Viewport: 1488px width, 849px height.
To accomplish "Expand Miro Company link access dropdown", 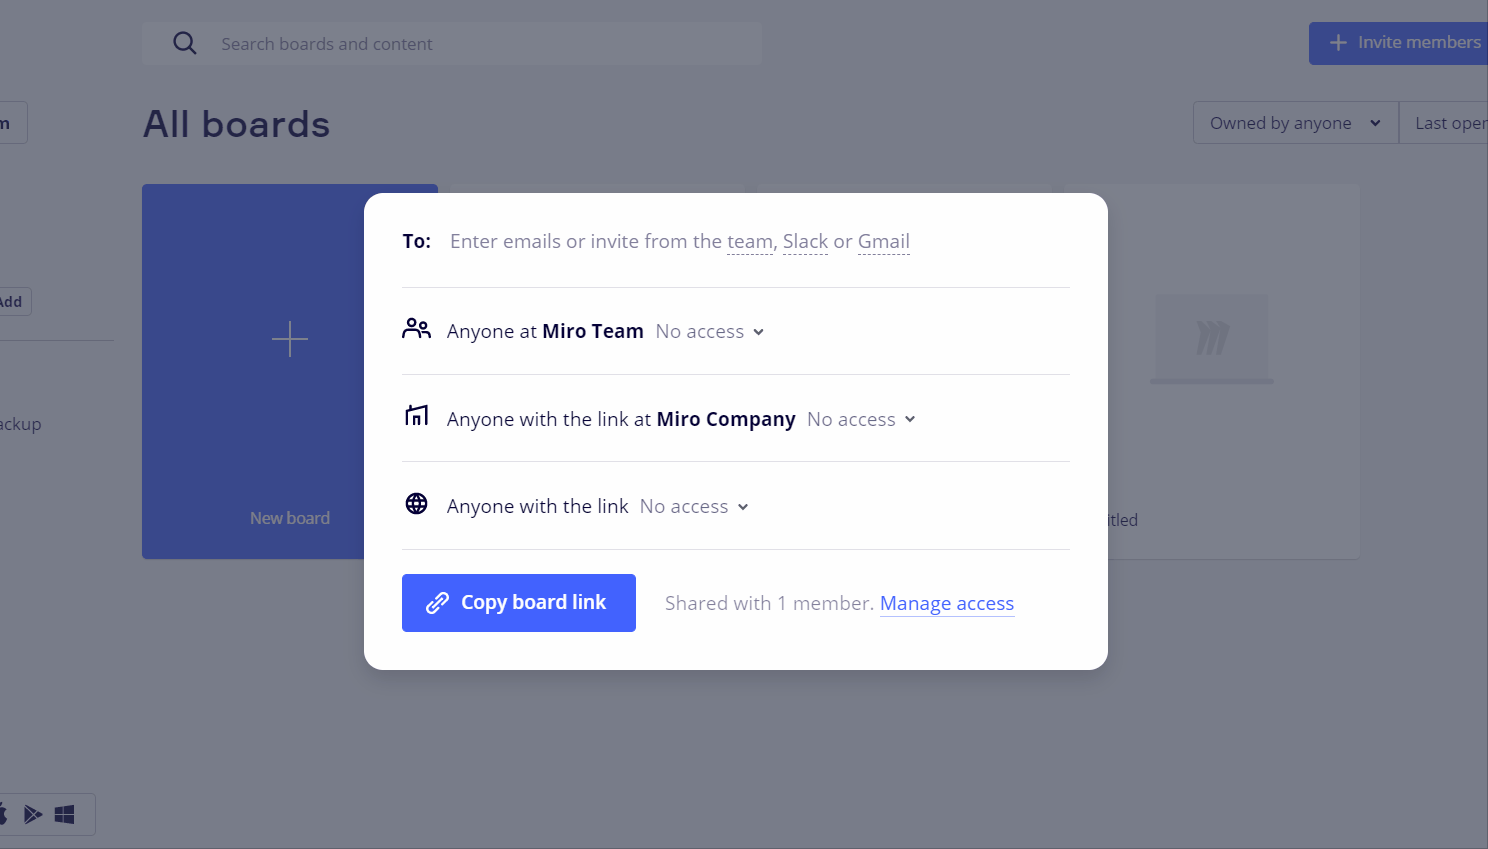I will [x=861, y=420].
